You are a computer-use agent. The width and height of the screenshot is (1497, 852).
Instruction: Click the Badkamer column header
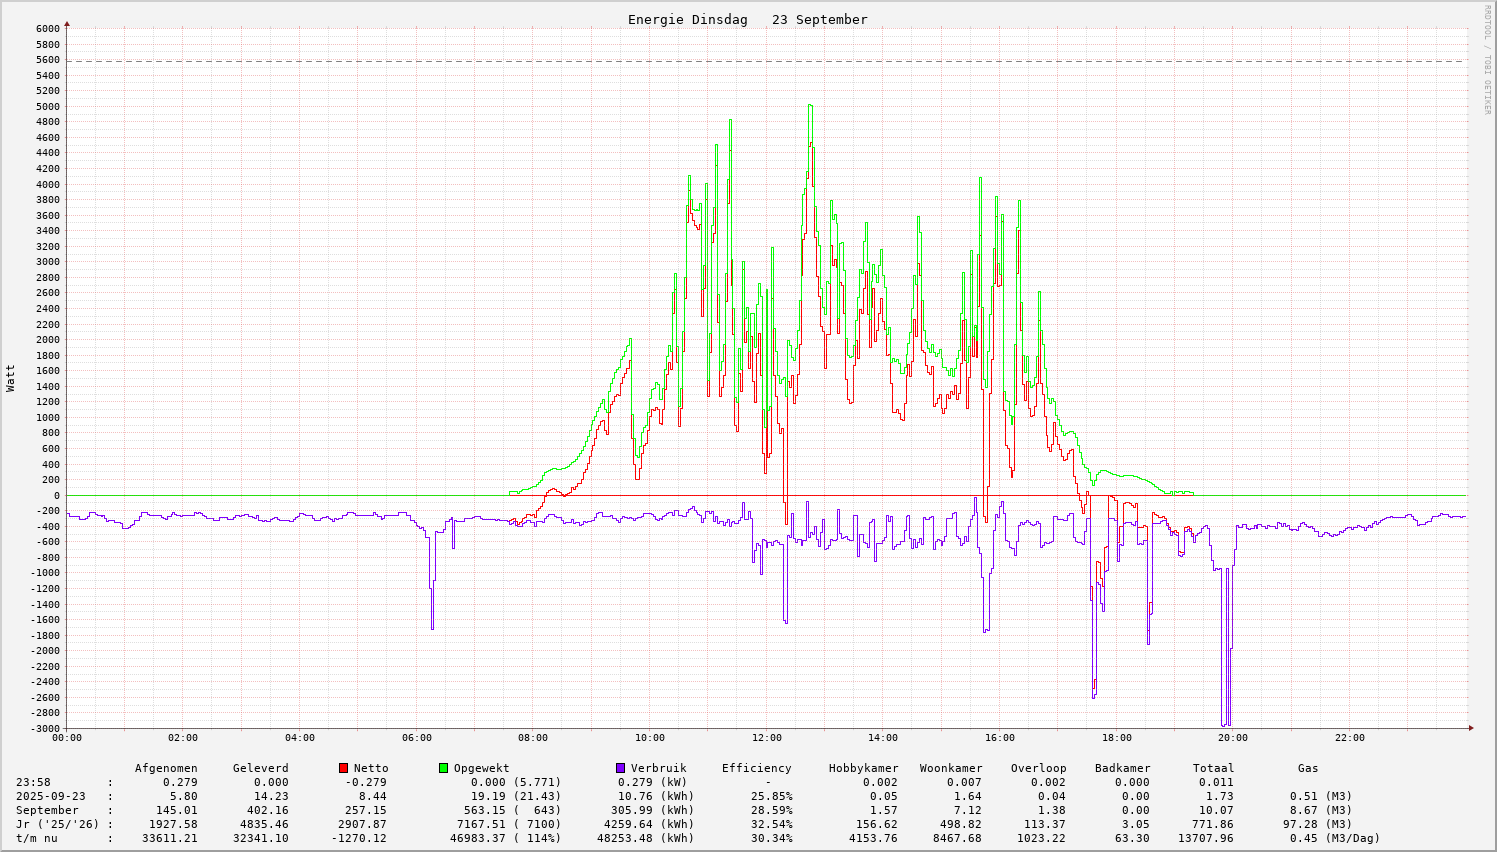pos(1122,768)
